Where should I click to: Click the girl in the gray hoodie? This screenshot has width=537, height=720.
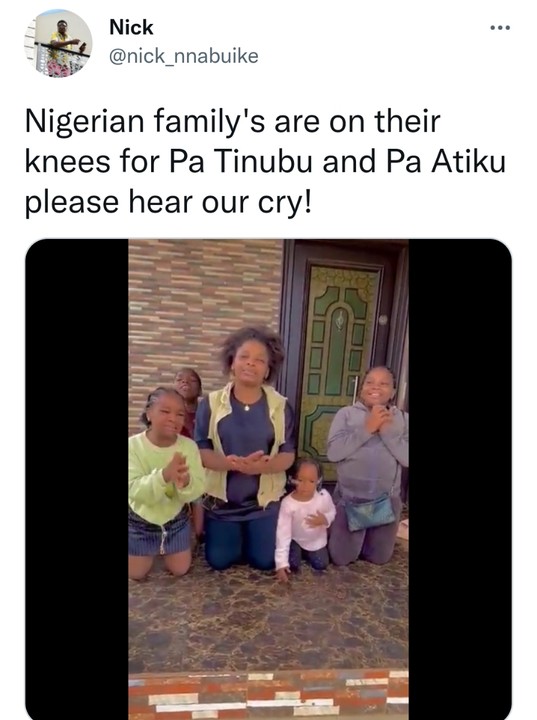[367, 466]
